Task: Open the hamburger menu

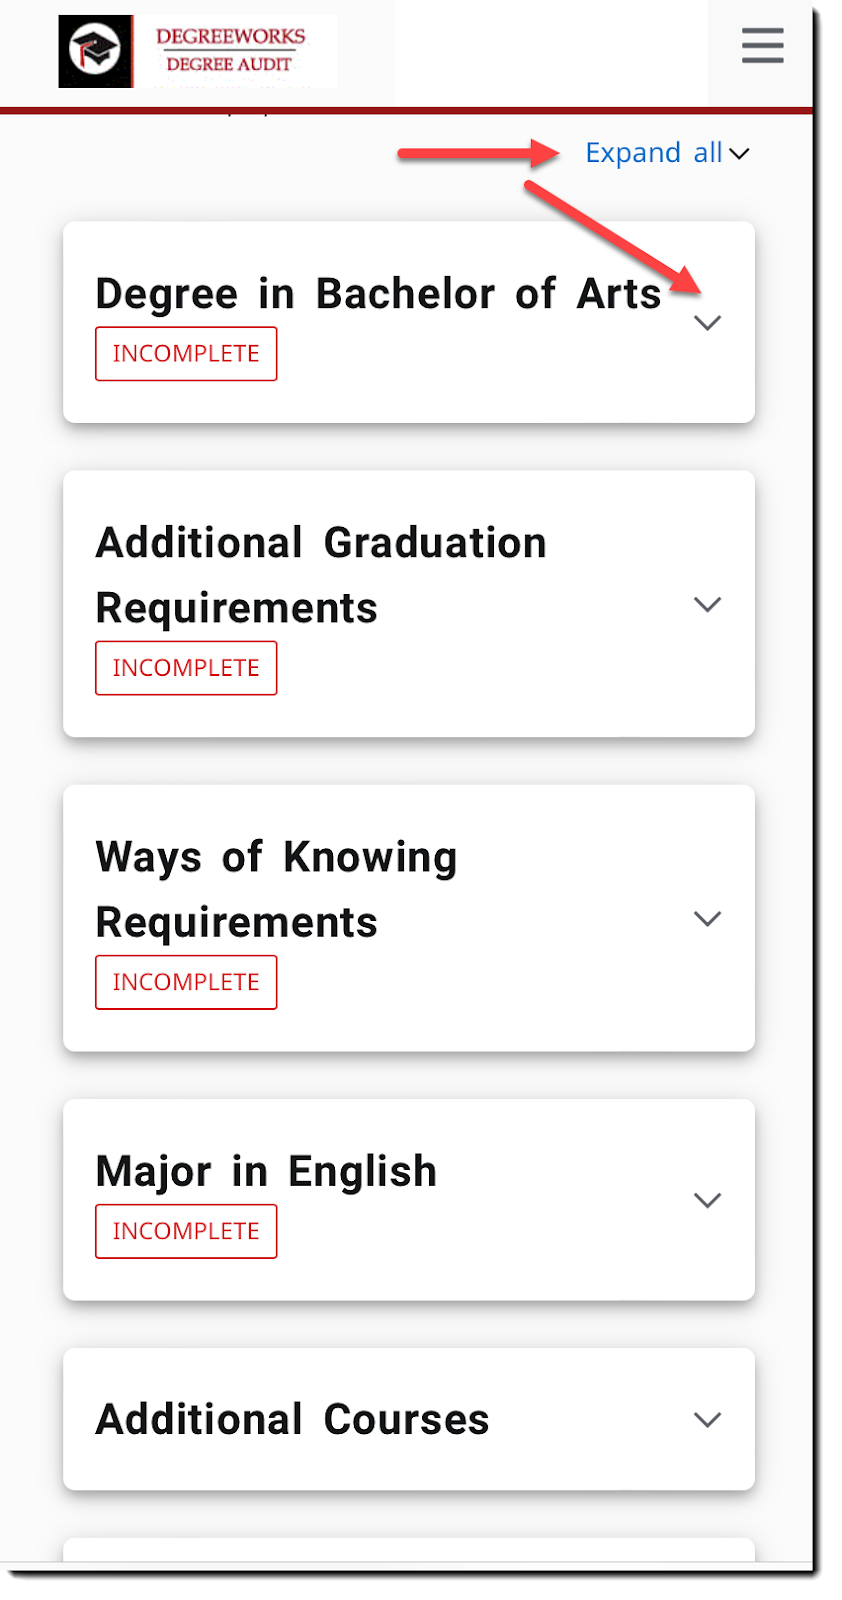Action: [762, 46]
